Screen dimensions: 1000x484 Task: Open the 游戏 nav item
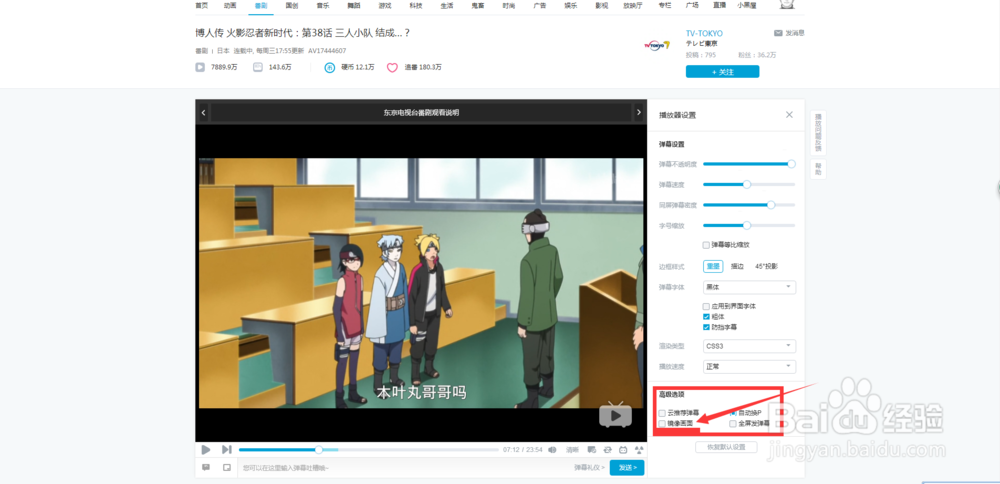click(x=385, y=5)
